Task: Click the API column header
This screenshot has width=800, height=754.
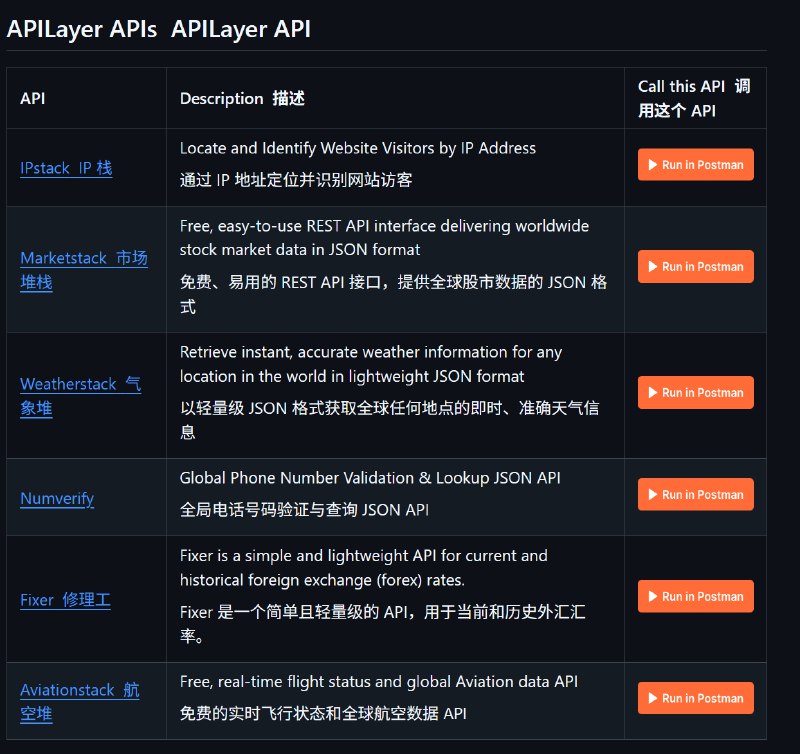Action: [x=32, y=98]
